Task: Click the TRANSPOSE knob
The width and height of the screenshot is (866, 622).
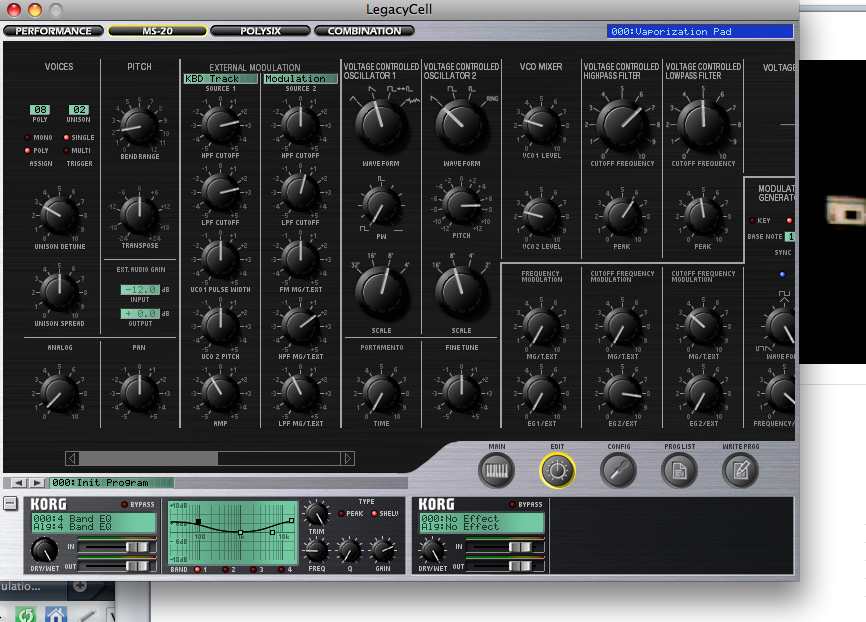Action: [139, 214]
